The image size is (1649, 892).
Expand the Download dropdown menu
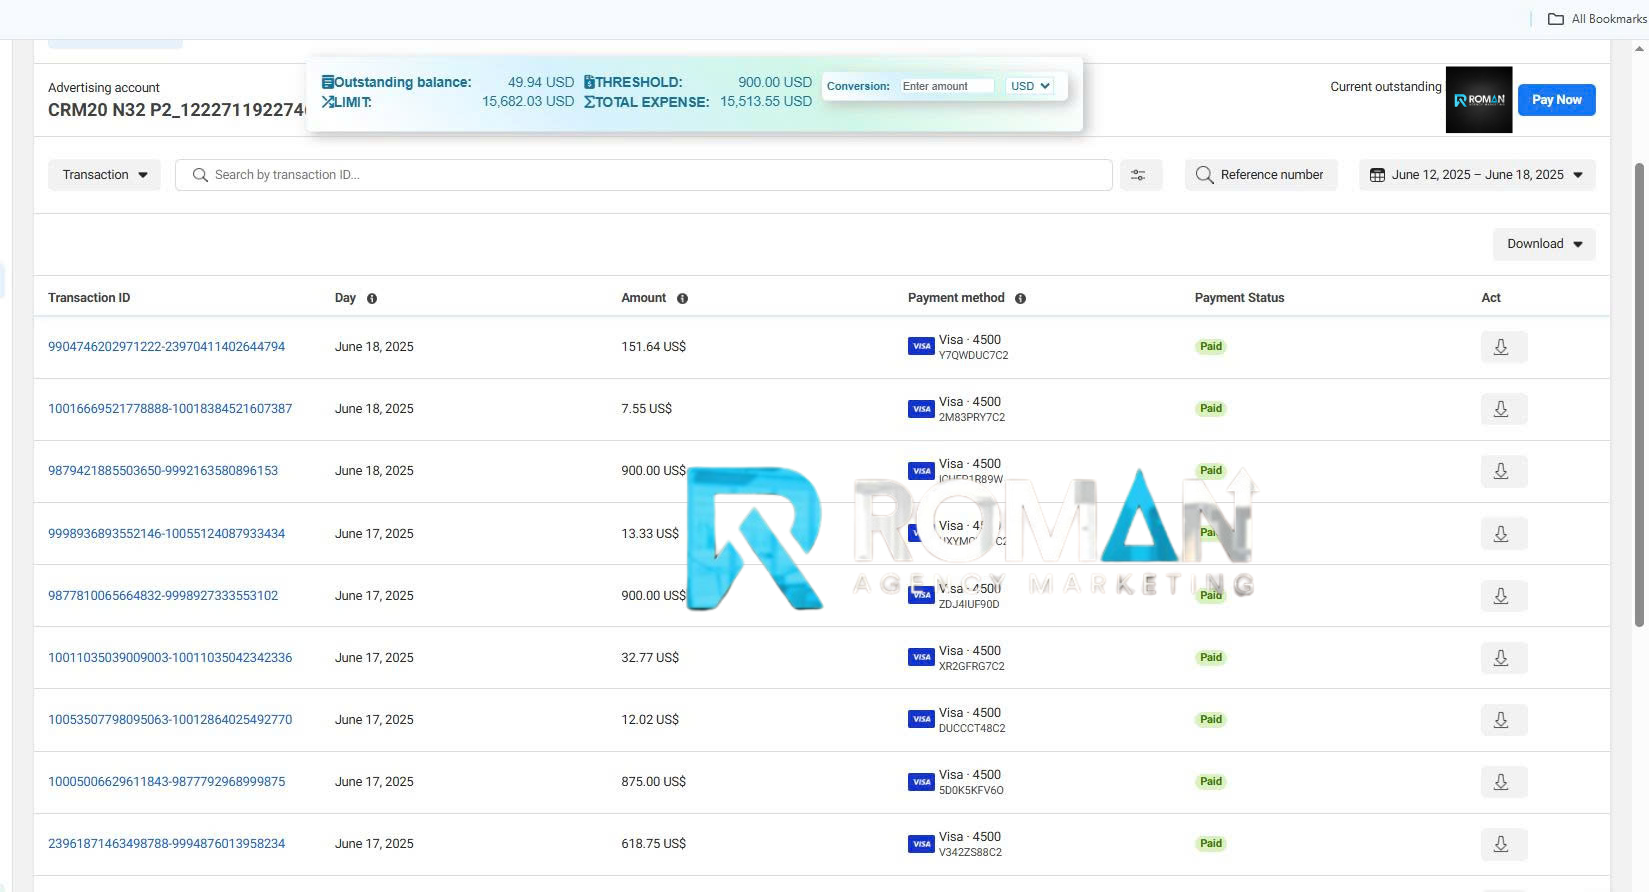[x=1543, y=244]
